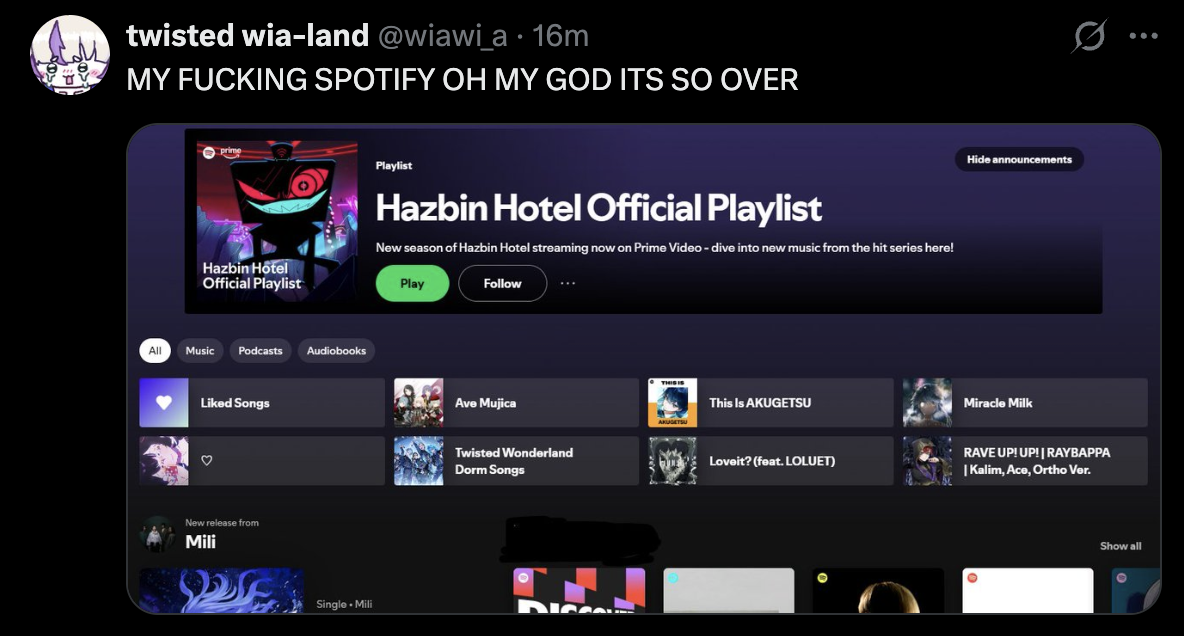Open the twisted wia-land profile avatar

[x=69, y=54]
